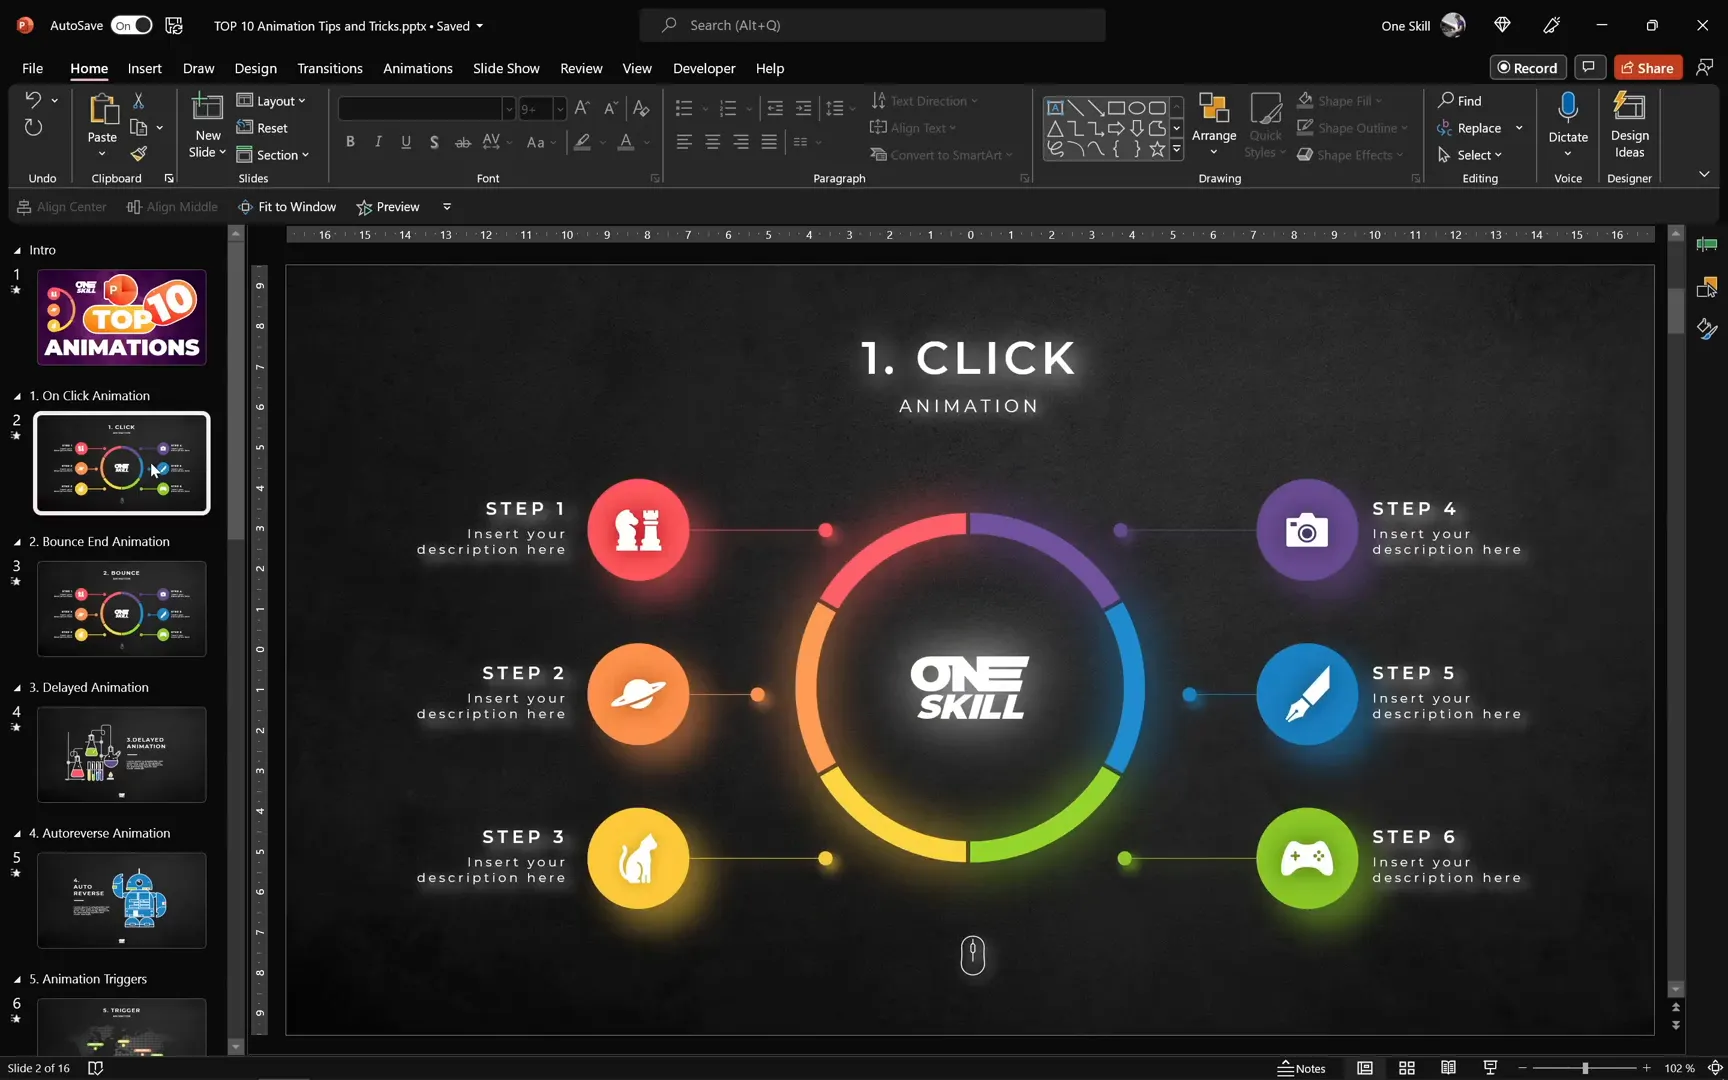Switch to the Developer tab
Screen dimensions: 1728x1080
click(x=704, y=68)
